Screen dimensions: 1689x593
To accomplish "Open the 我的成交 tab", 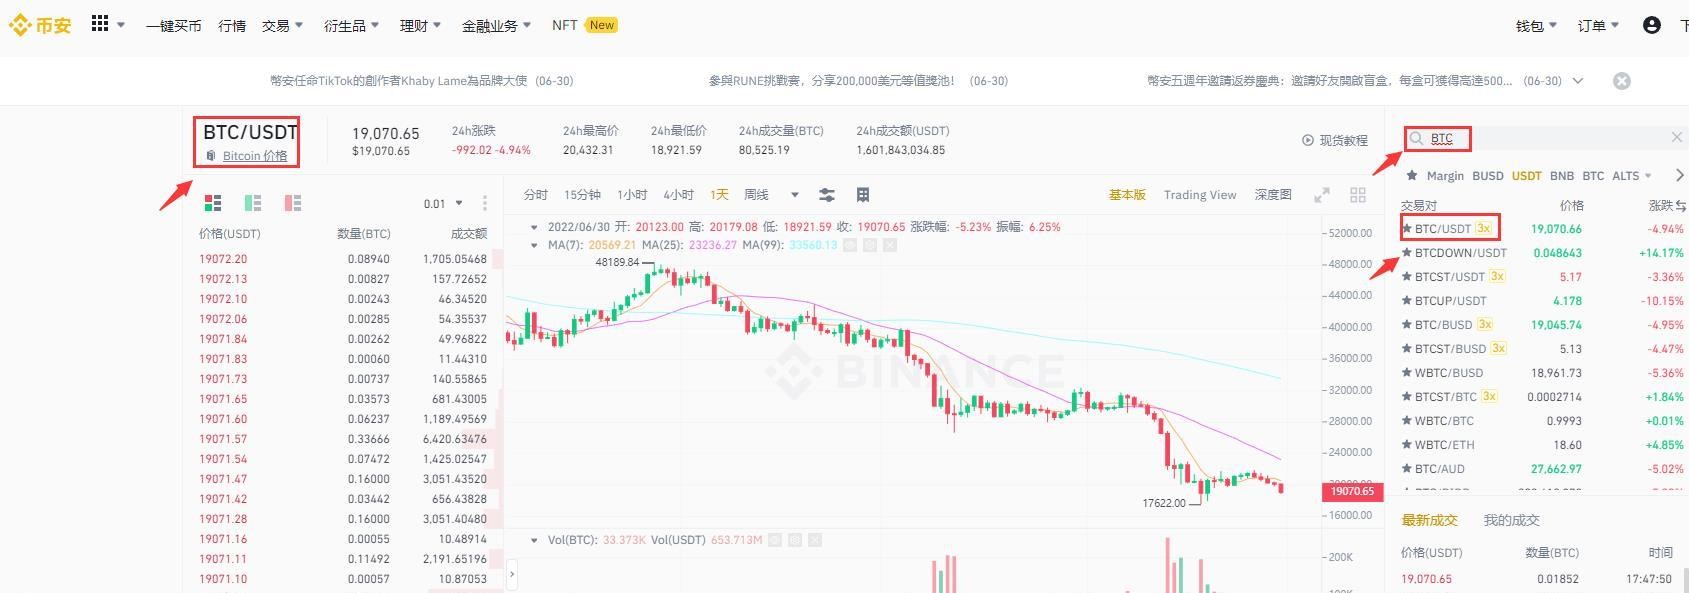I will pos(1511,520).
